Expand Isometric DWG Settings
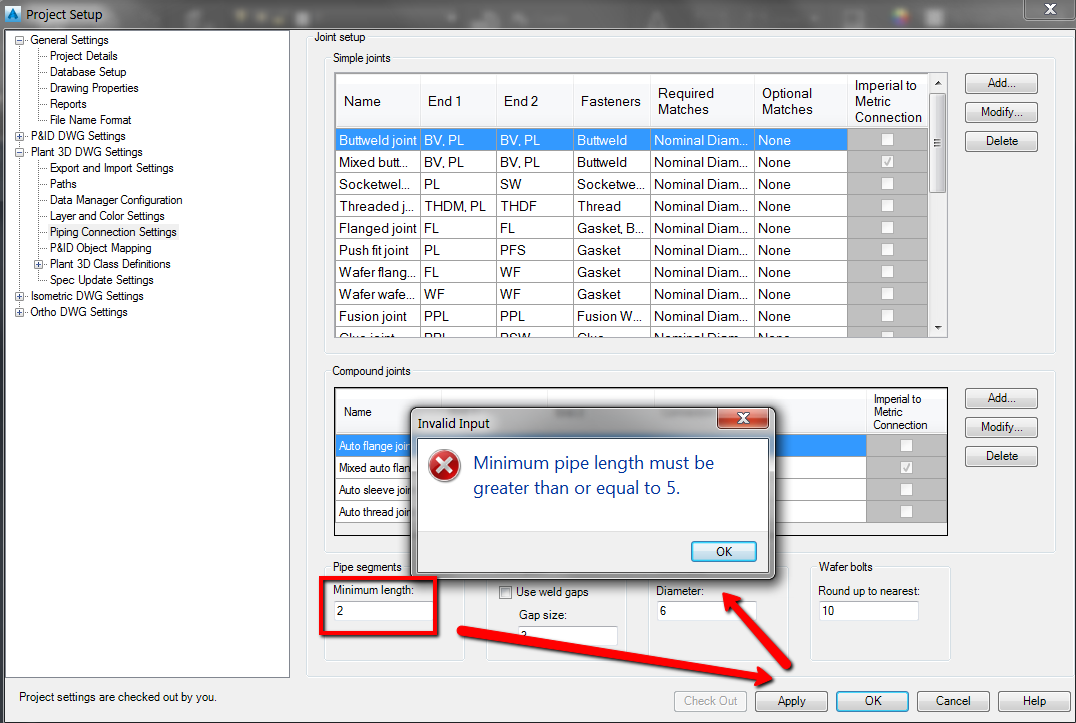Viewport: 1076px width, 723px height. pos(21,295)
